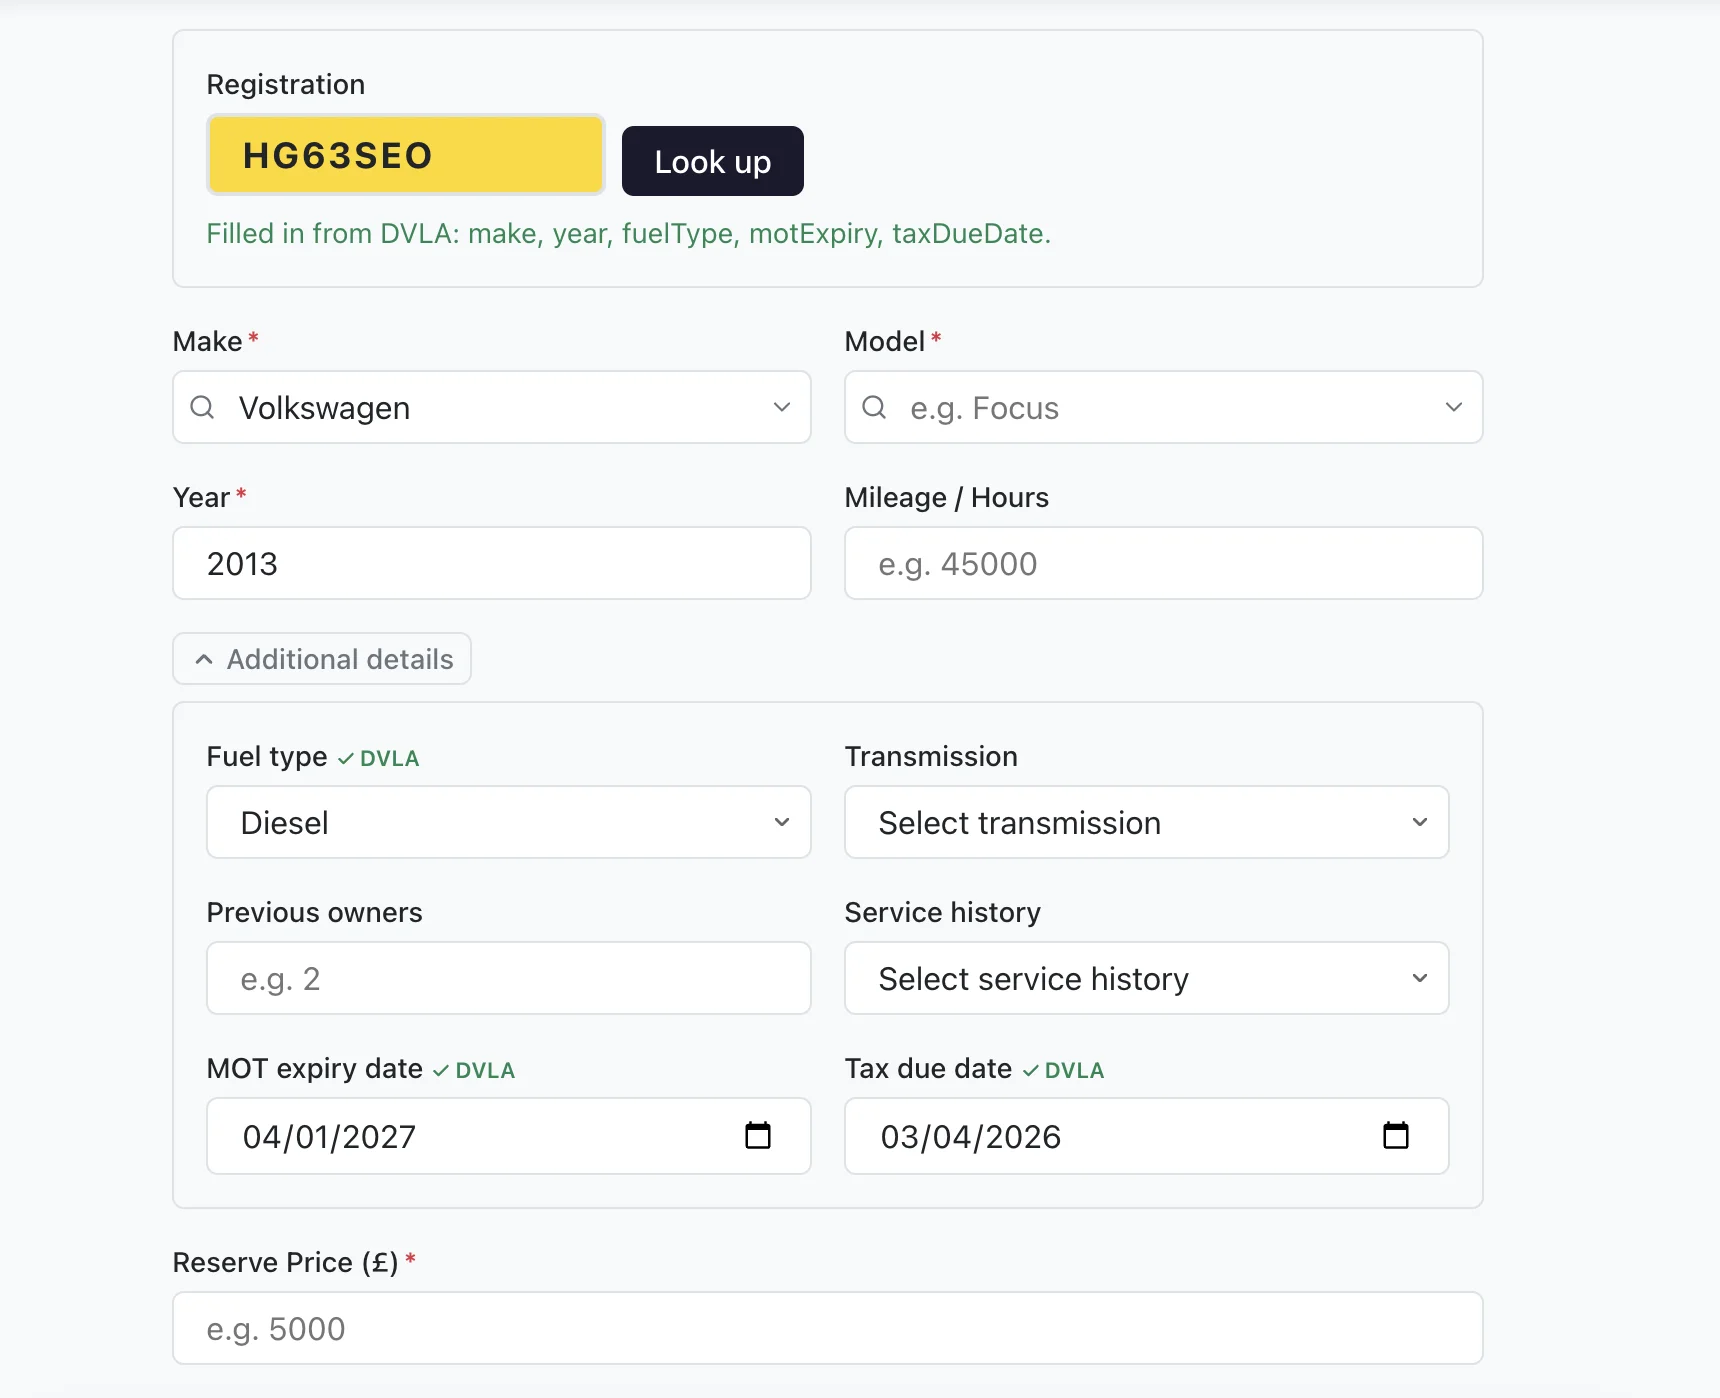Open the Tax due date calendar picker
Viewport: 1720px width, 1398px height.
click(x=1395, y=1136)
